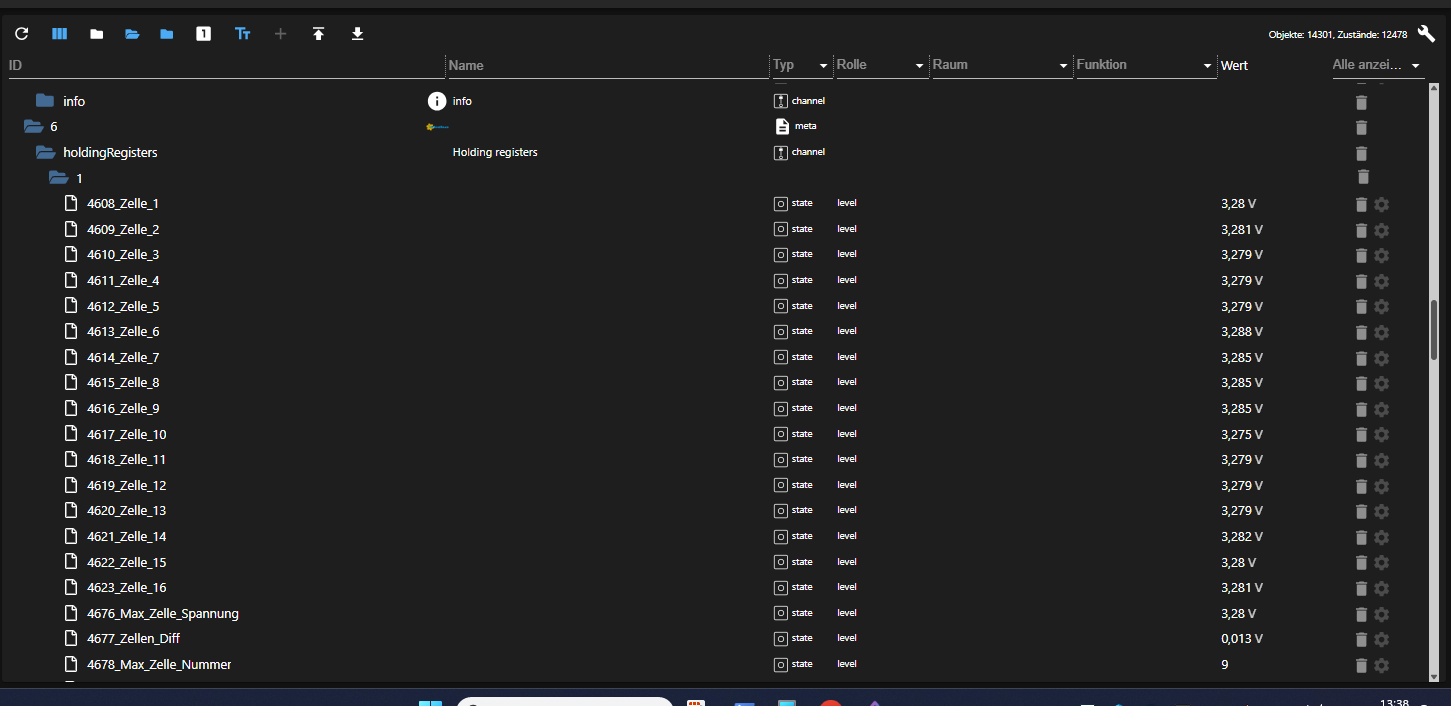The image size is (1451, 706).
Task: Collapse the holdingRegisters folder
Action: coord(45,152)
